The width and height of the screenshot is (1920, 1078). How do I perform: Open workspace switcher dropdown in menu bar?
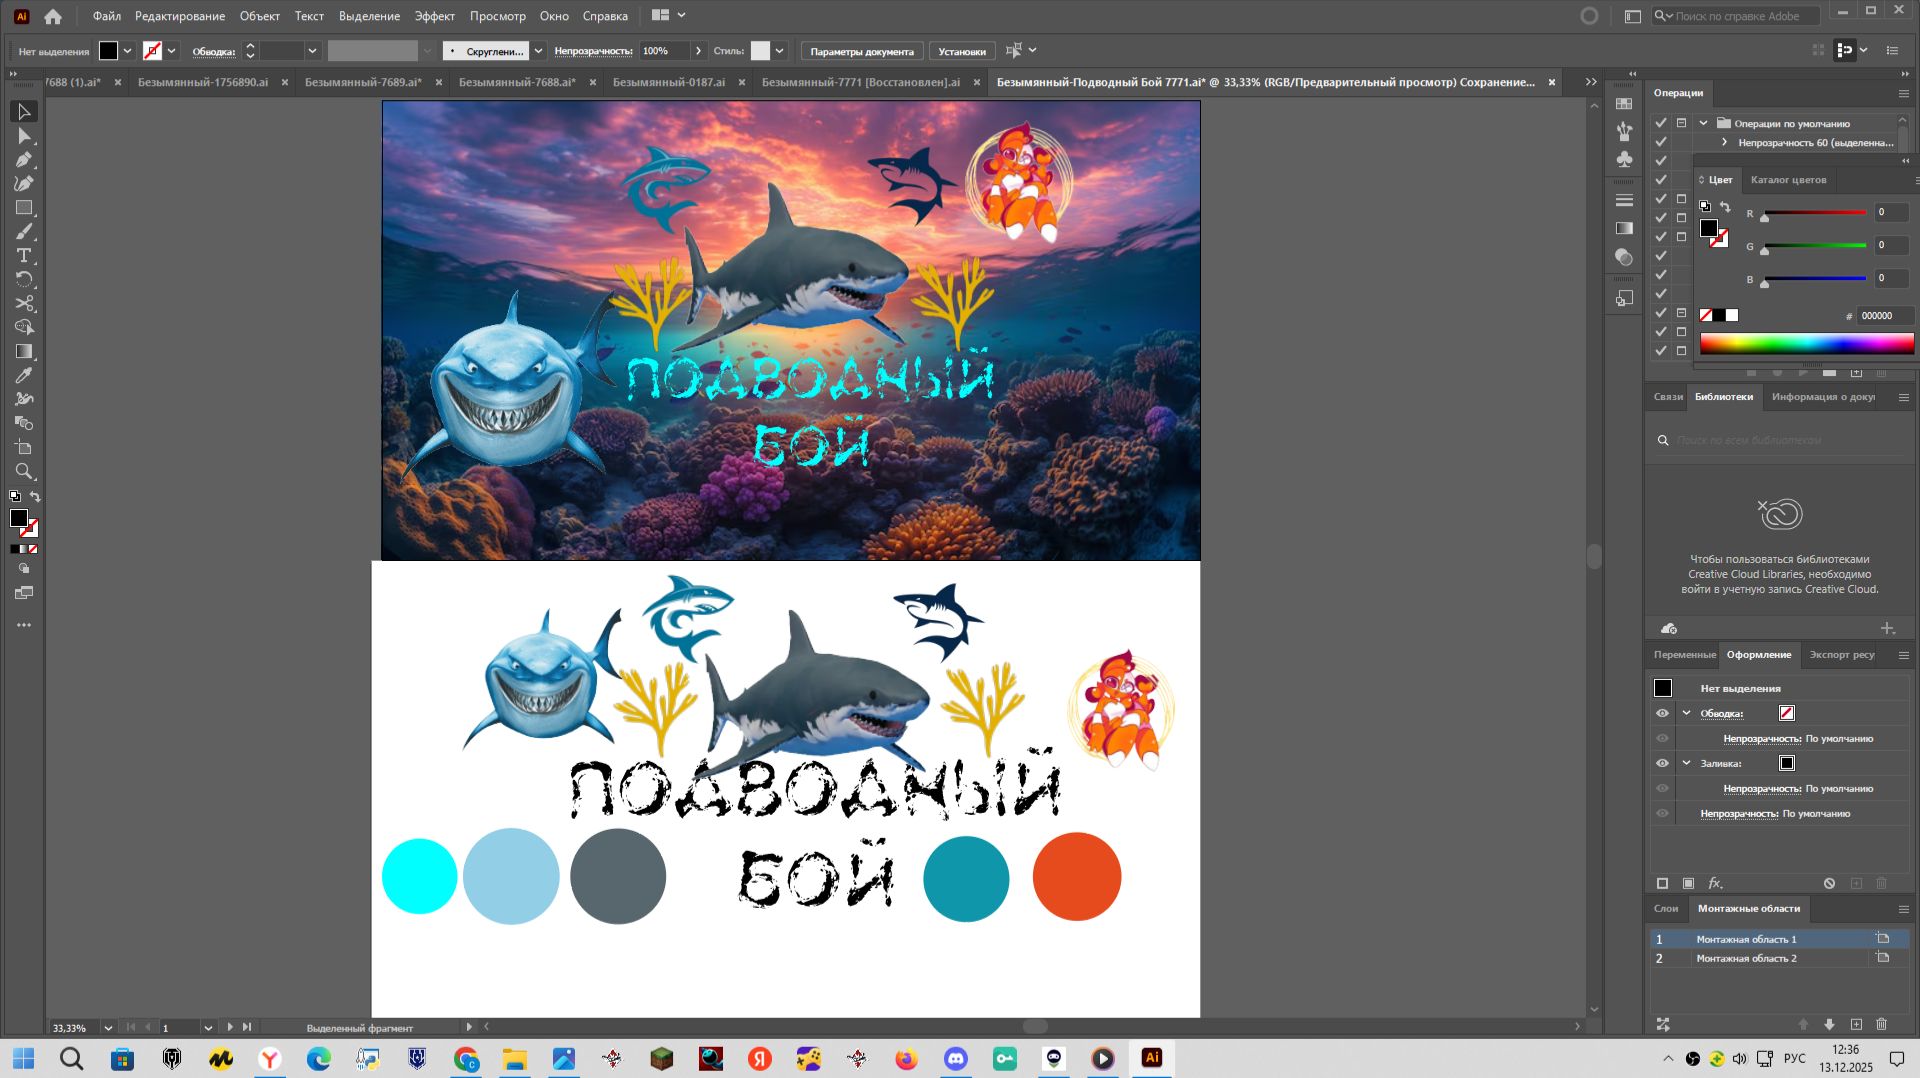(x=668, y=16)
